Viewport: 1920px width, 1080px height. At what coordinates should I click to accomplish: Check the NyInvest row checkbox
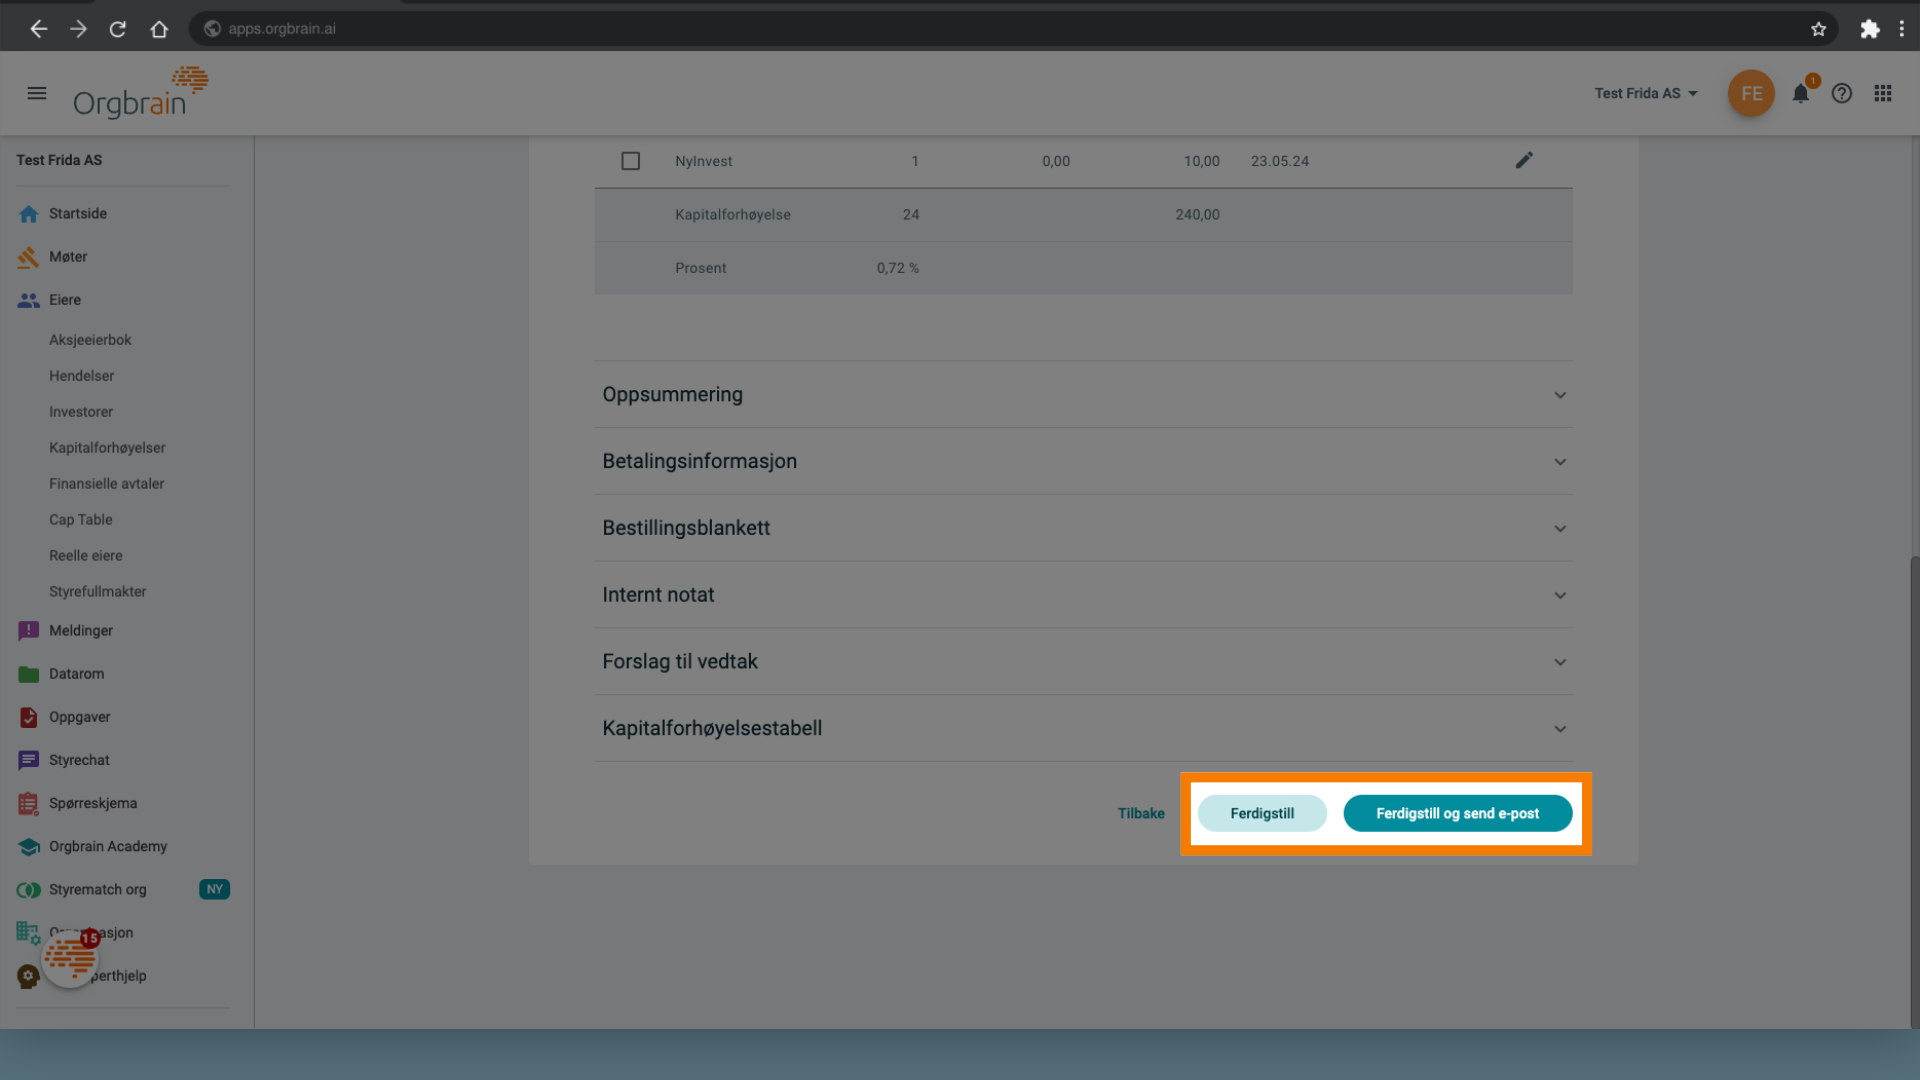point(630,161)
